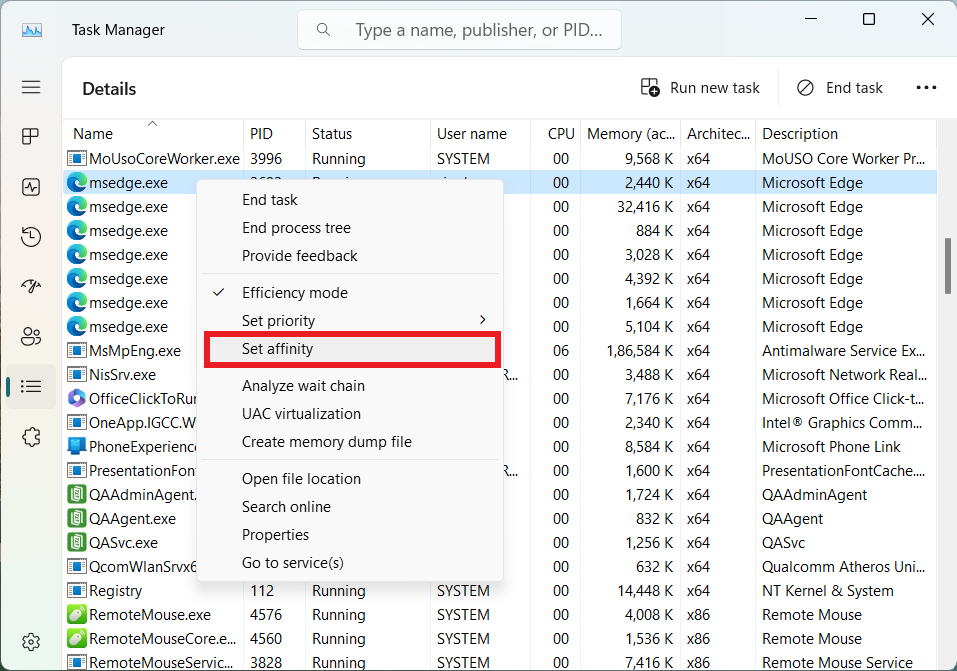The height and width of the screenshot is (671, 957).
Task: Click the Task Manager app icon in the title bar
Action: point(32,30)
